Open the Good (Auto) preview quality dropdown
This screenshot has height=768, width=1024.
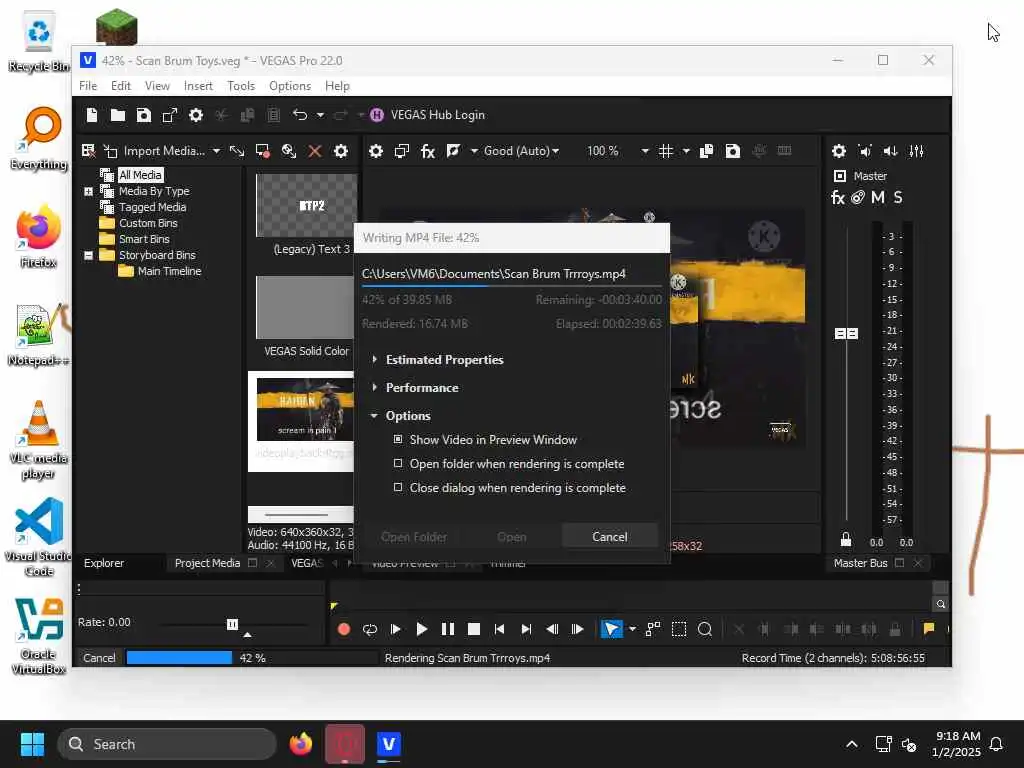521,151
